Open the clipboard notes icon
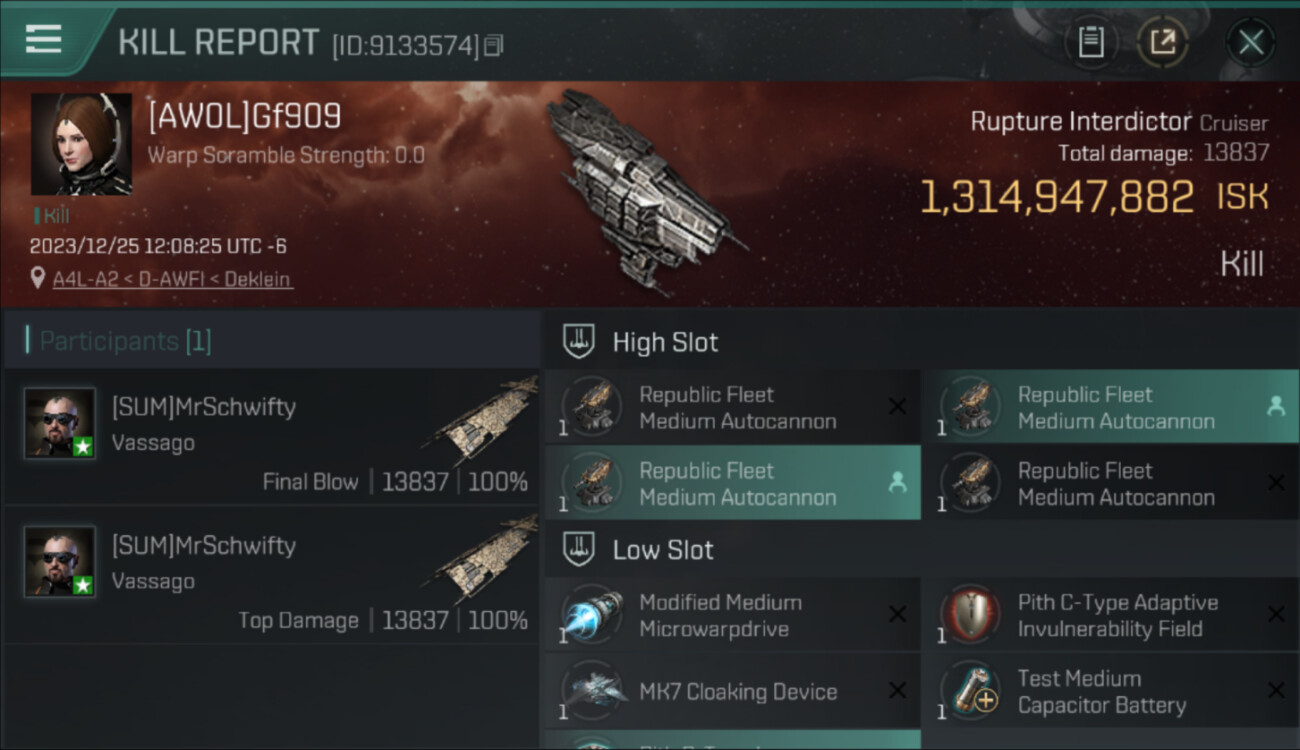The image size is (1300, 750). click(x=1090, y=43)
